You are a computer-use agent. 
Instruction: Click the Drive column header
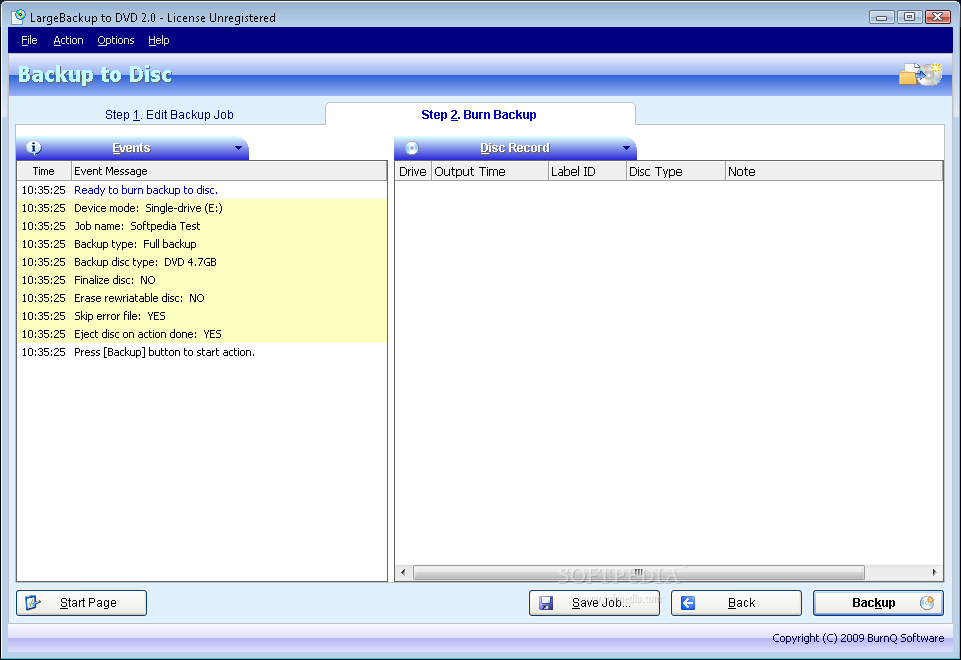tap(413, 172)
